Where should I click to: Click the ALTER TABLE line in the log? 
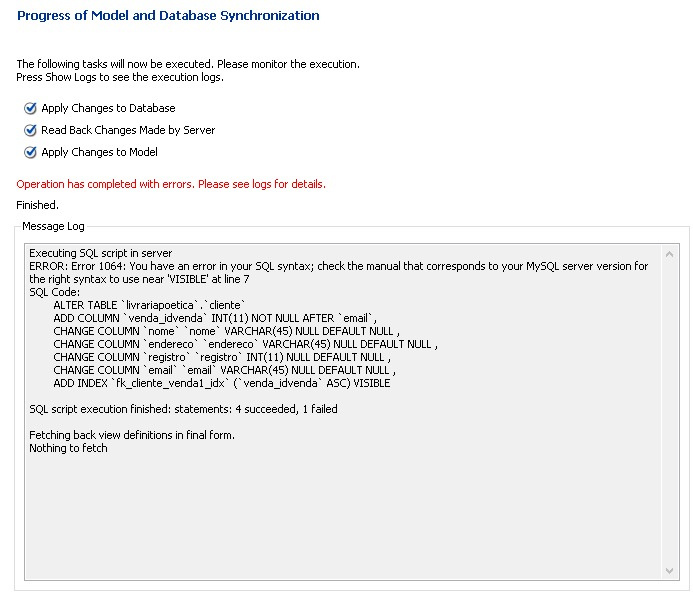[x=149, y=305]
